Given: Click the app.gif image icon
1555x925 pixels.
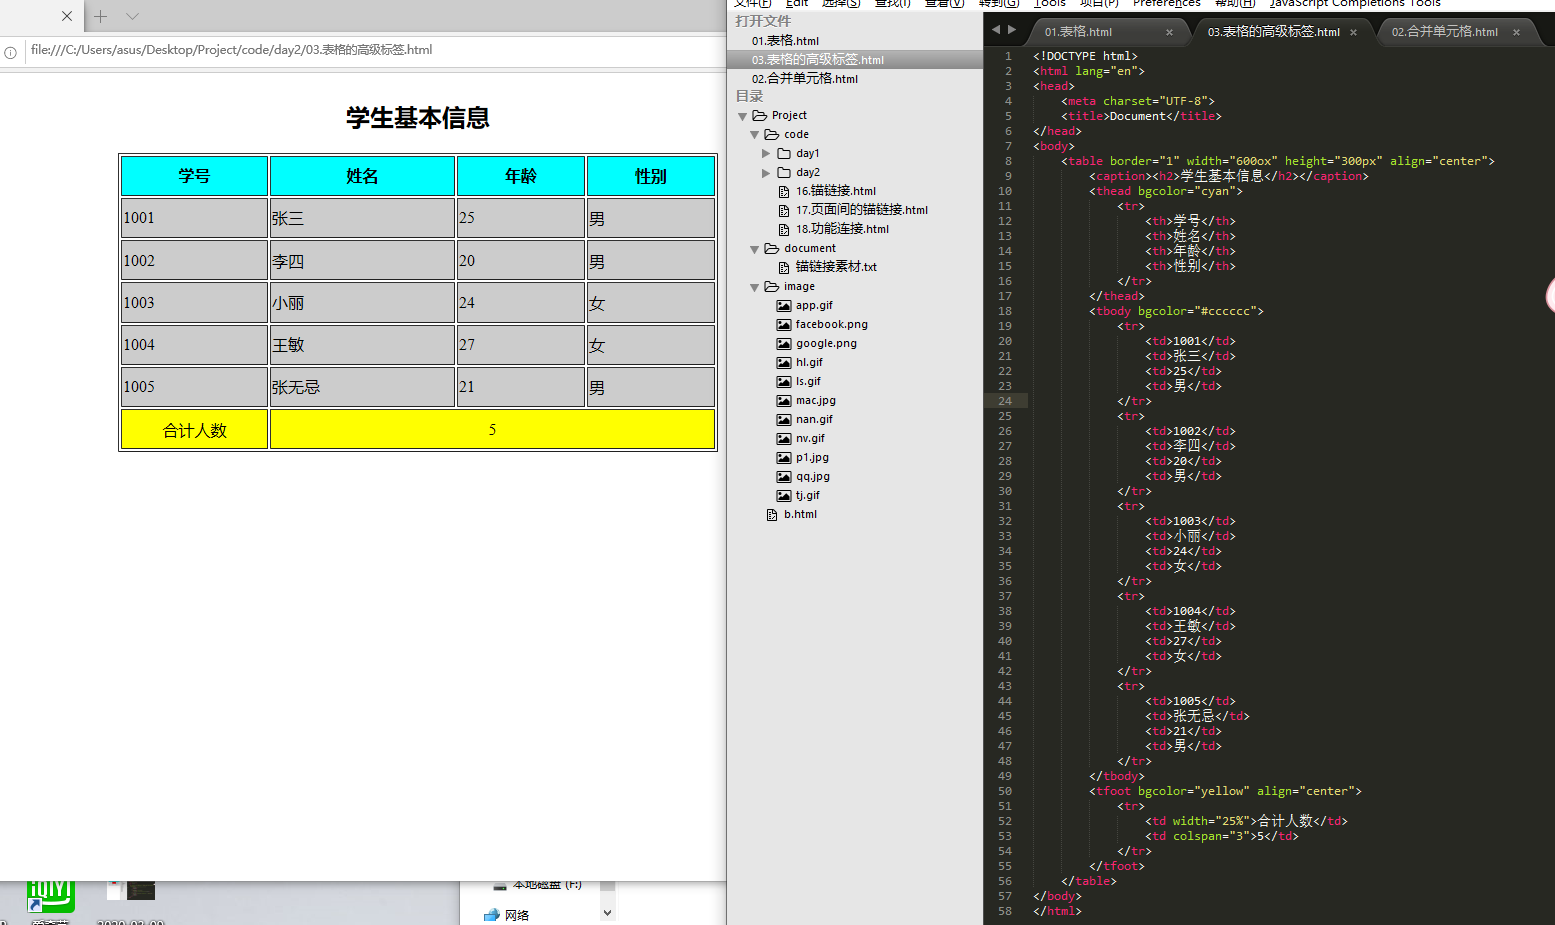Looking at the screenshot, I should [x=784, y=306].
